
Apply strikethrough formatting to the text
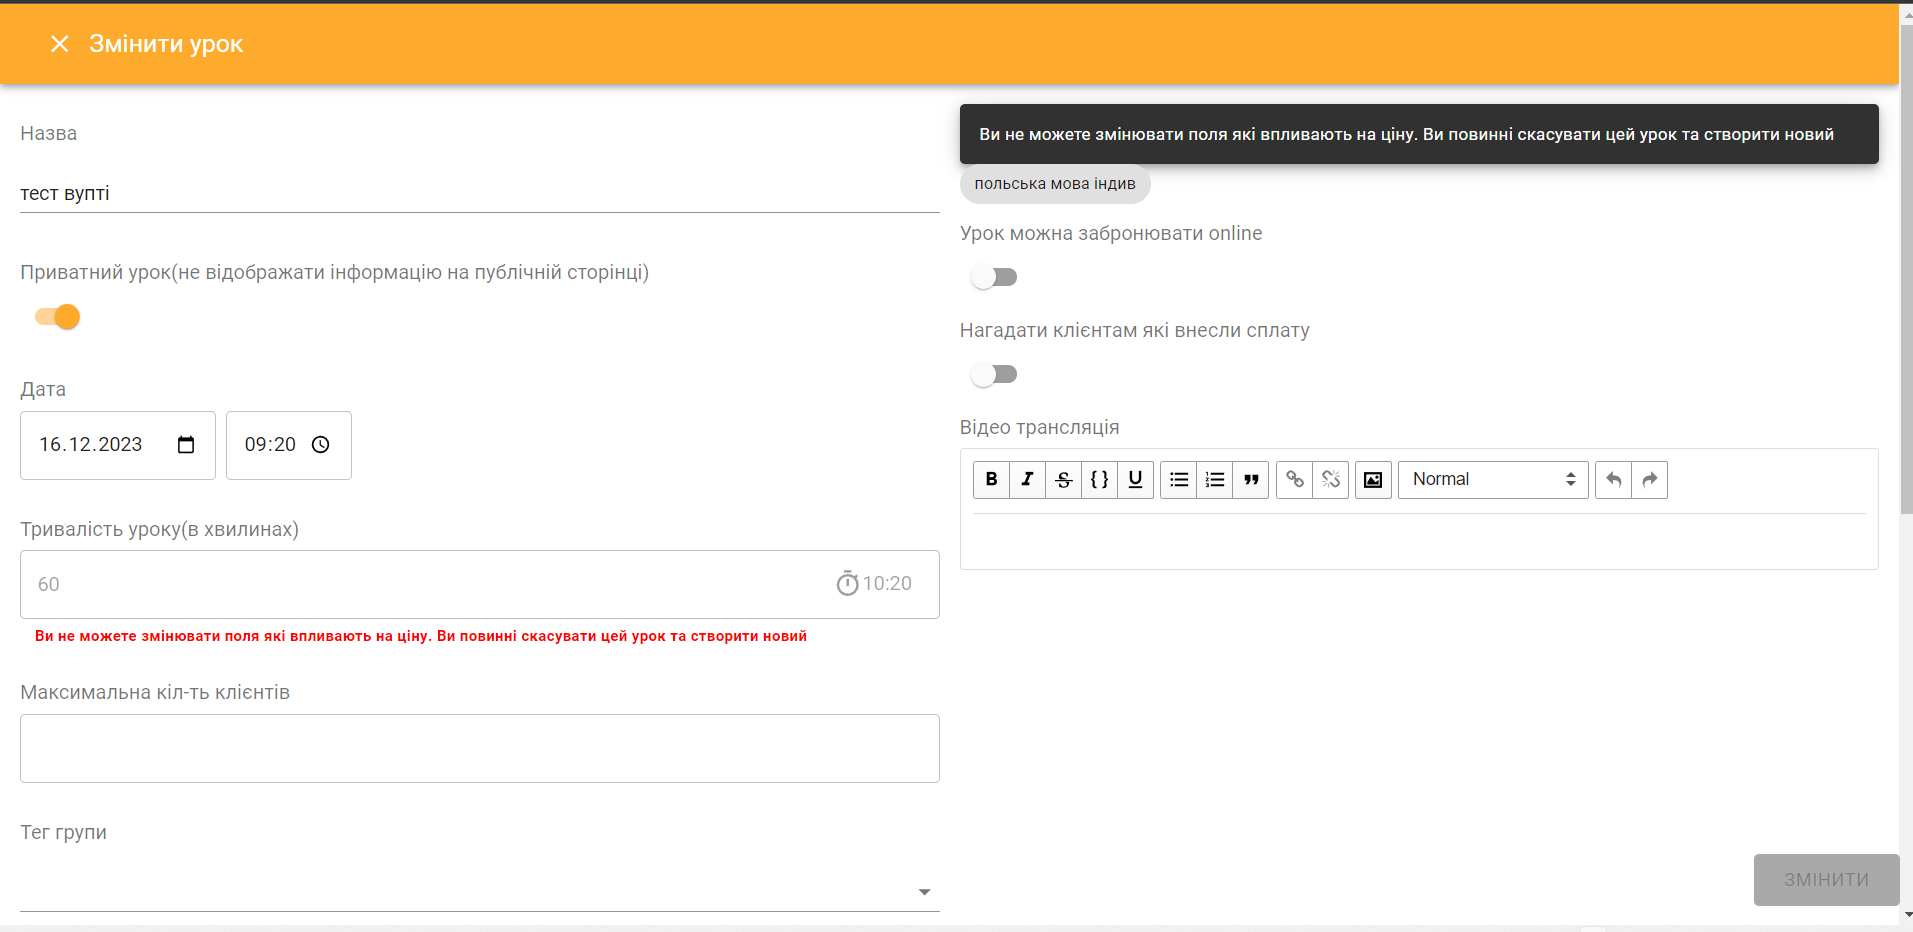(1063, 480)
